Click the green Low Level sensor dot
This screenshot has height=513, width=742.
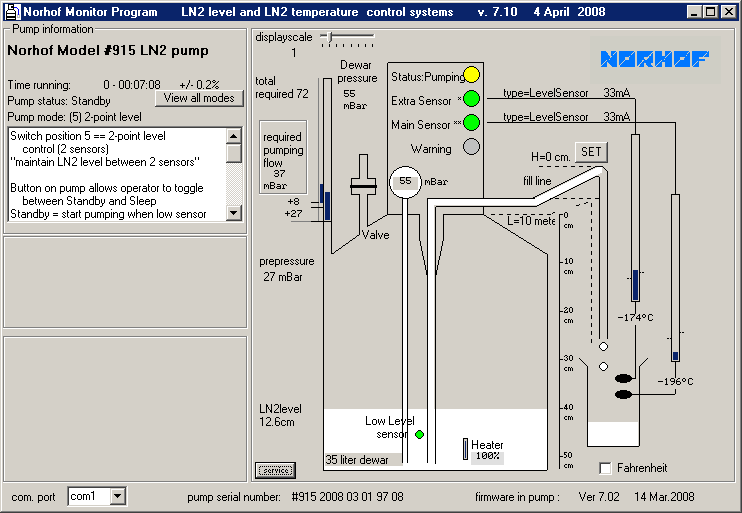tap(419, 434)
